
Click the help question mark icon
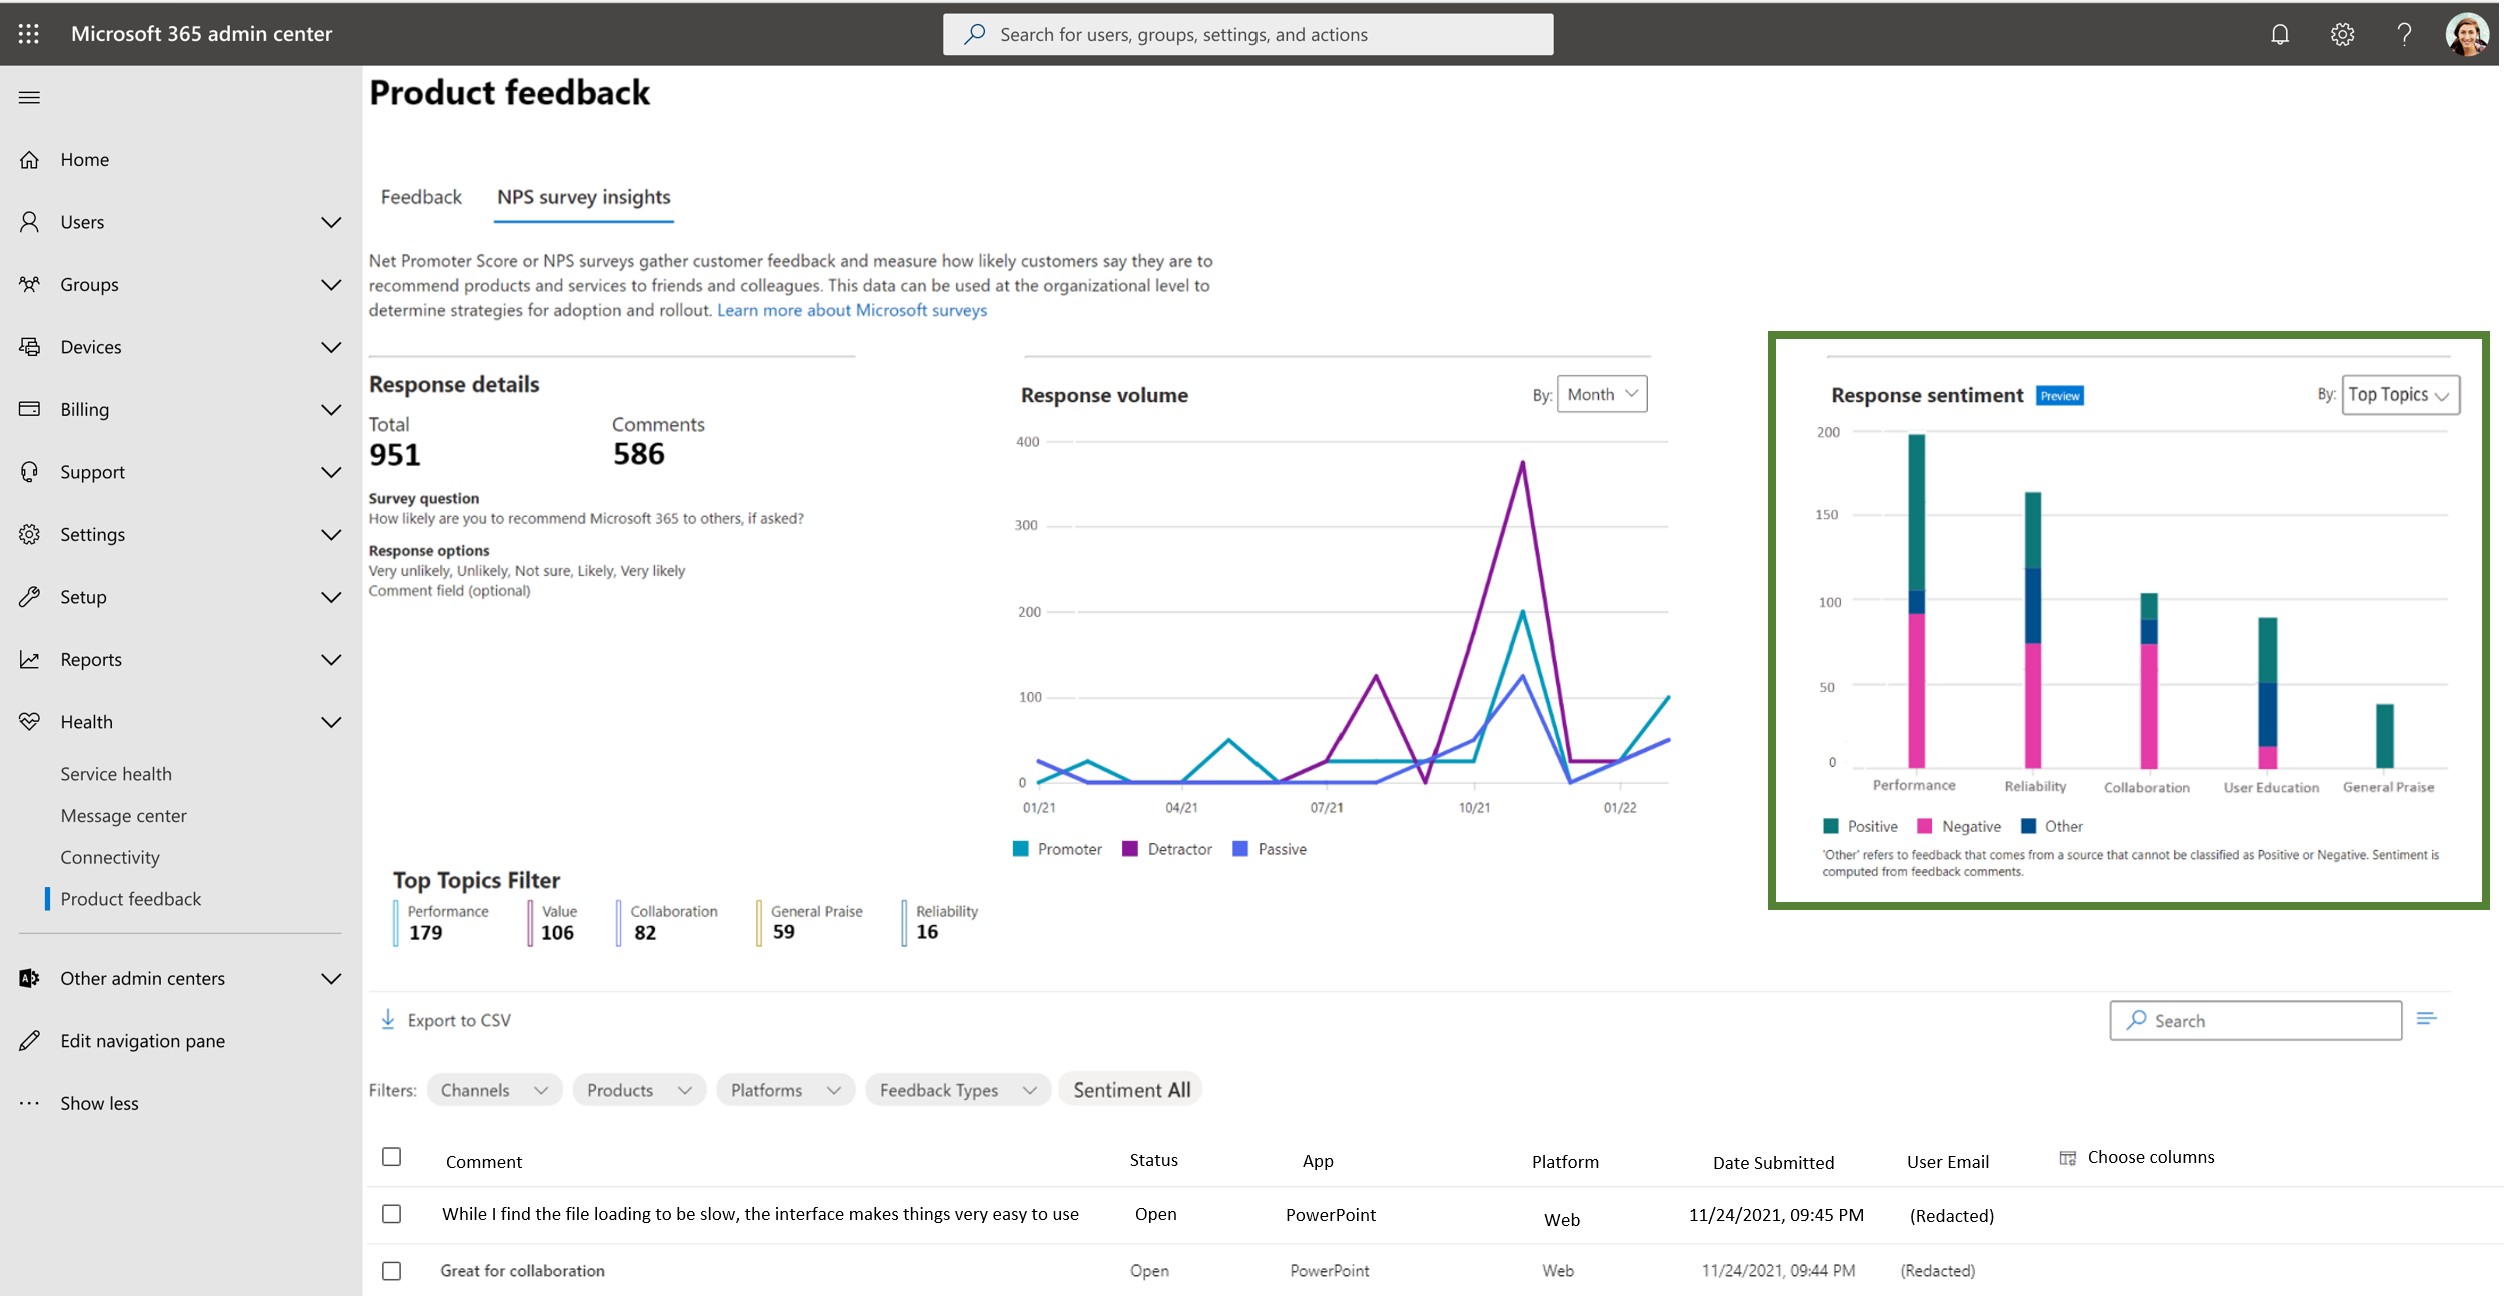pos(2403,34)
